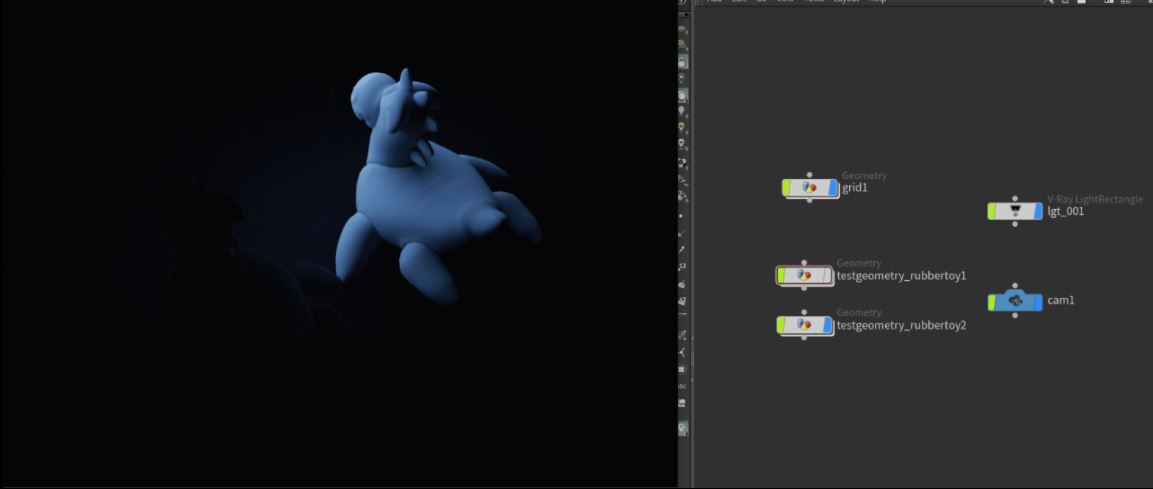Click the abc icon in viewport side toolbar
The image size is (1153, 489).
click(x=682, y=385)
